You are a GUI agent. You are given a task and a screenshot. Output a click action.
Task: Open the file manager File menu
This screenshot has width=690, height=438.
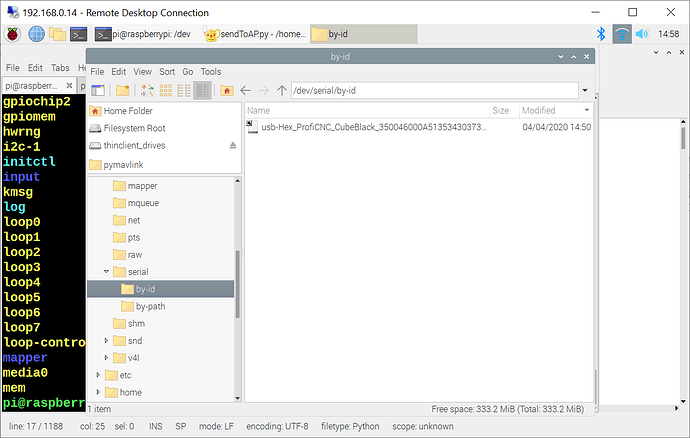tap(97, 72)
